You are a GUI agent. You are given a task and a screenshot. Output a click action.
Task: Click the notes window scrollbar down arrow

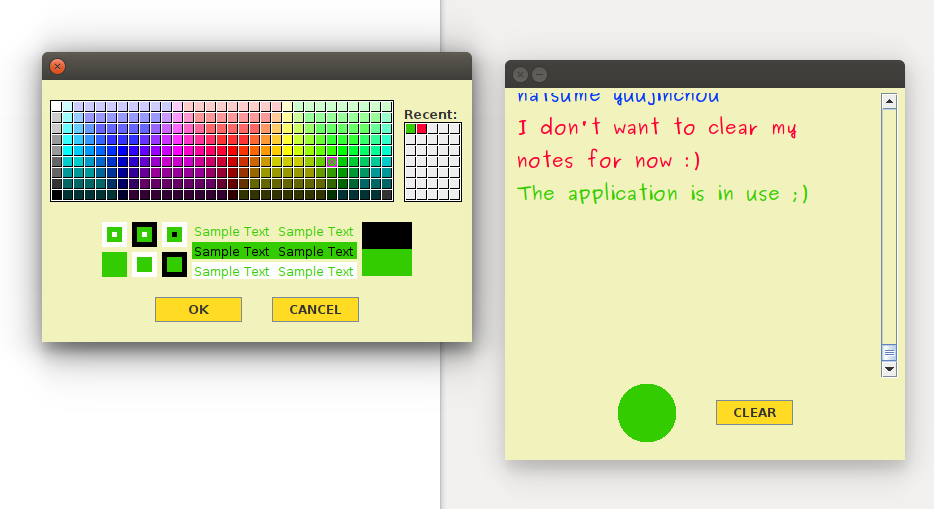coord(889,369)
